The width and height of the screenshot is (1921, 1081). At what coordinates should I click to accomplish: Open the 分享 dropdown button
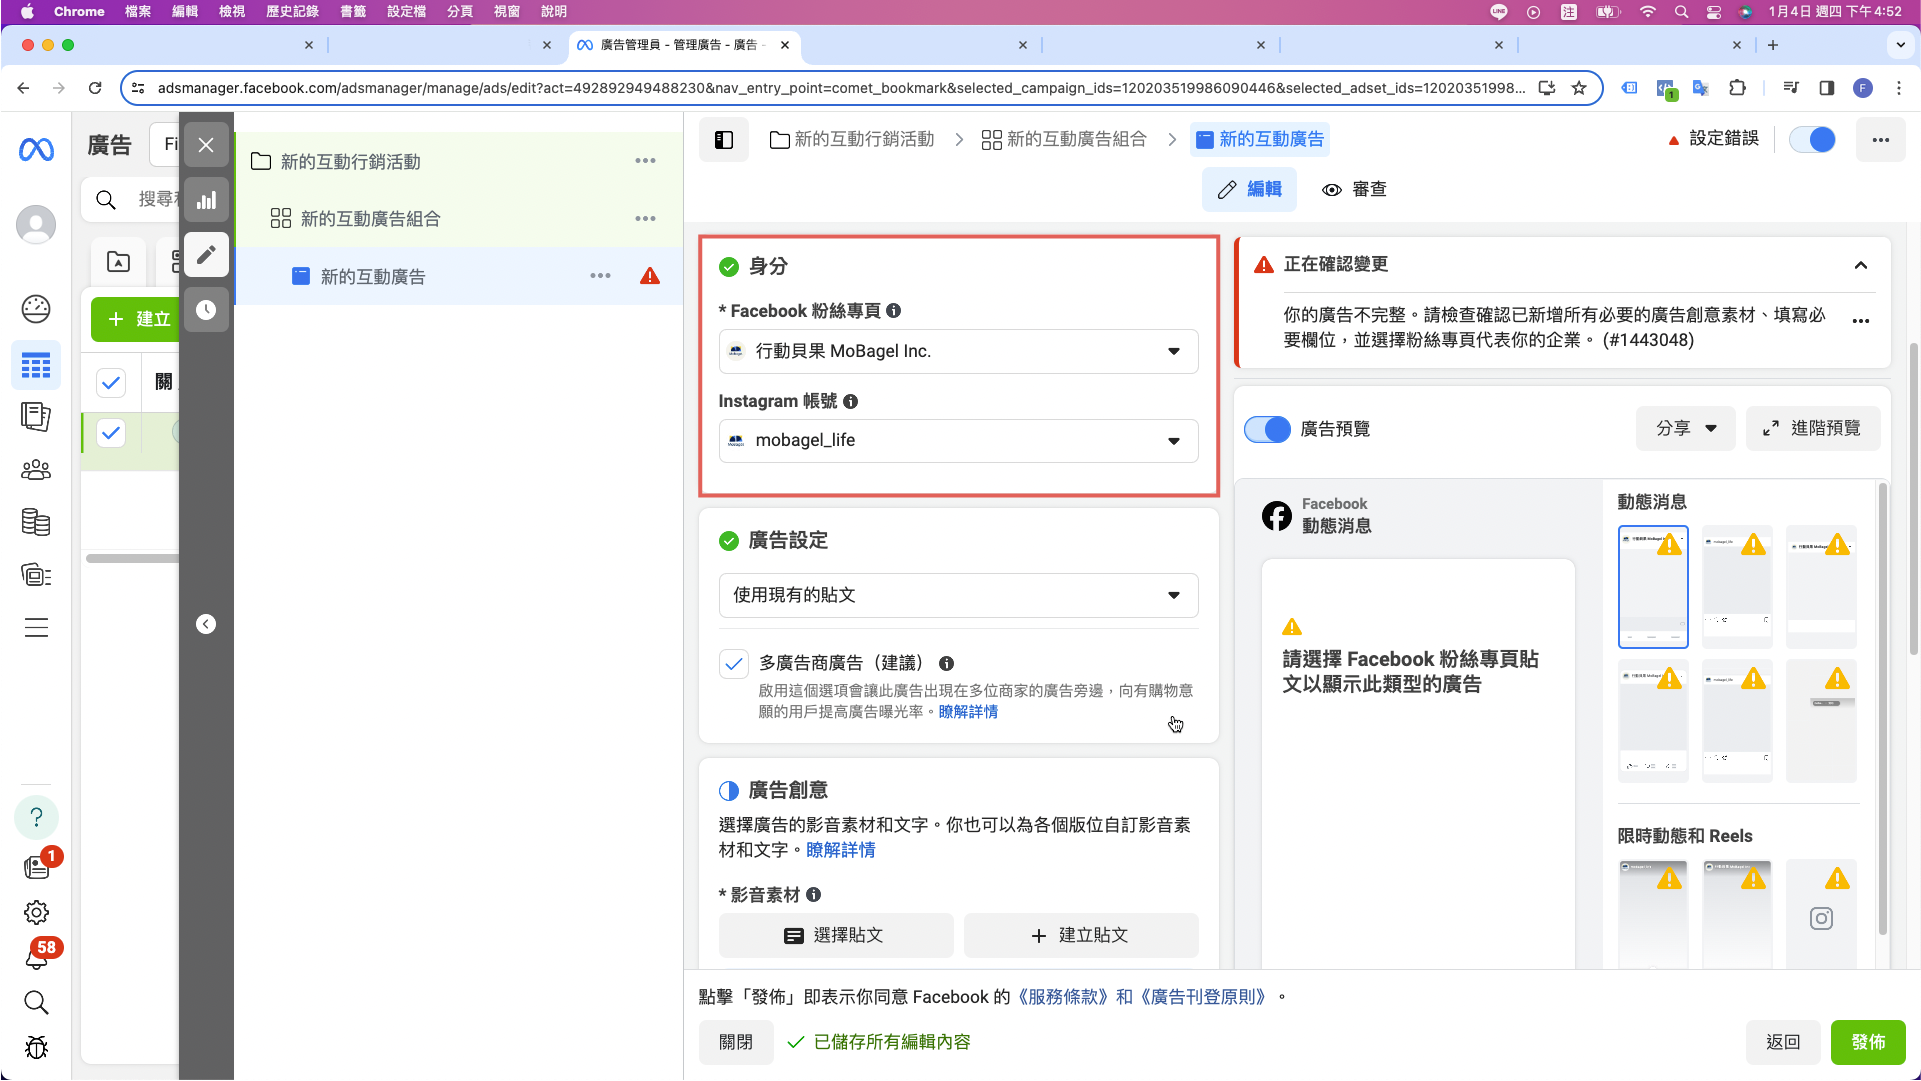coord(1686,428)
